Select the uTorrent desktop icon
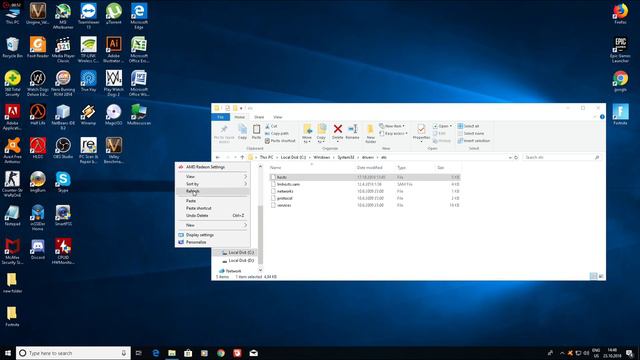This screenshot has width=640, height=360. point(113,13)
